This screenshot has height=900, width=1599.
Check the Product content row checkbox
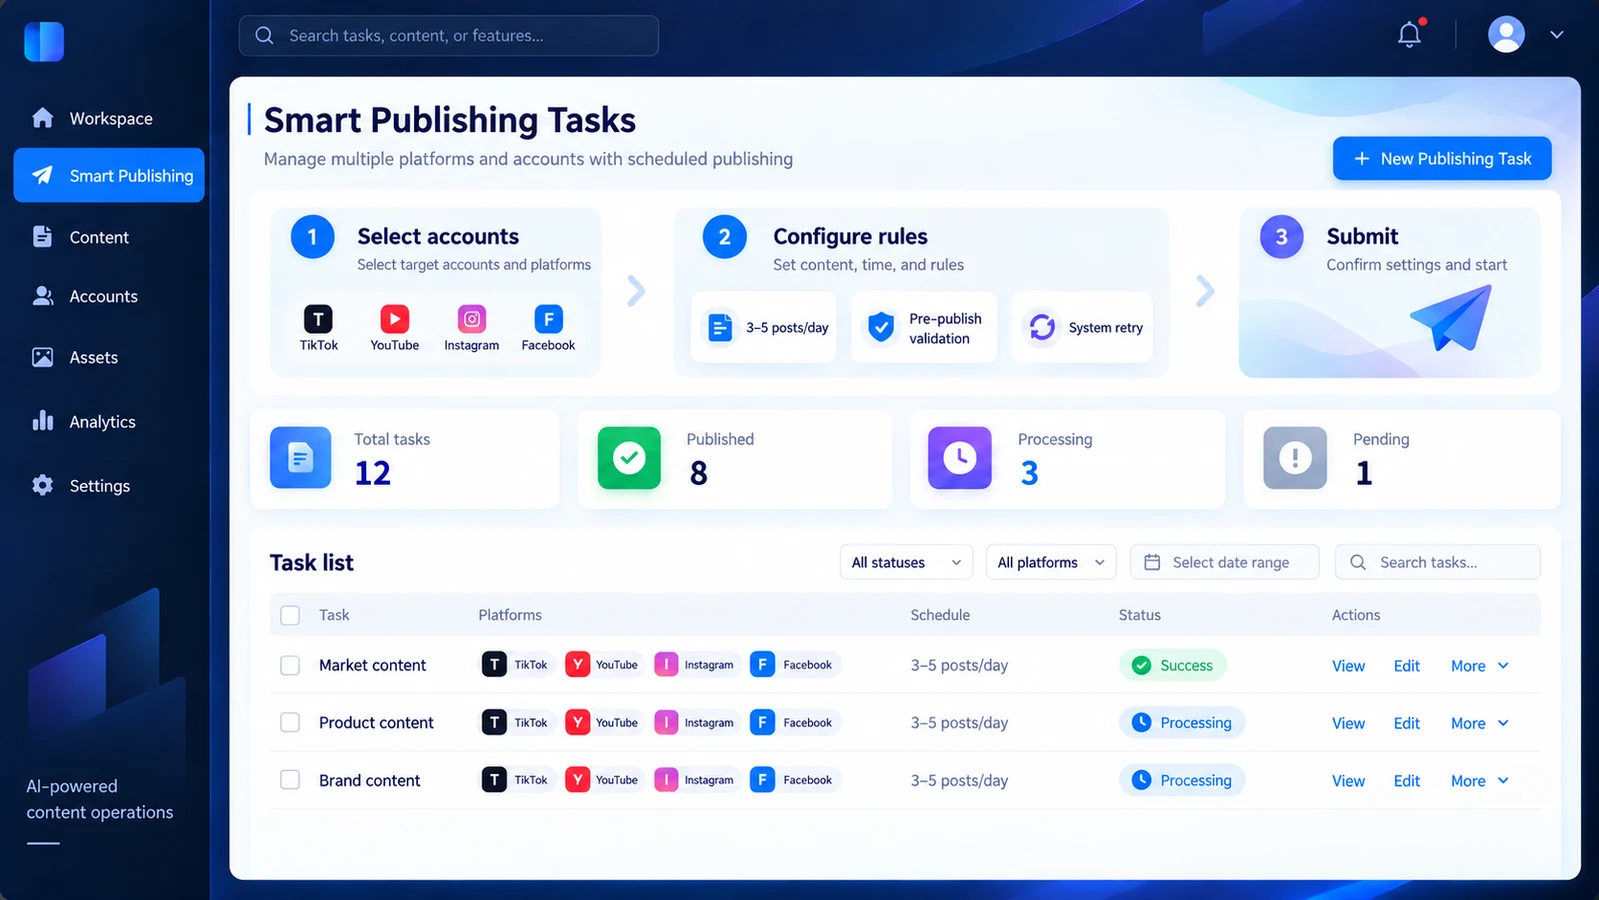(290, 722)
